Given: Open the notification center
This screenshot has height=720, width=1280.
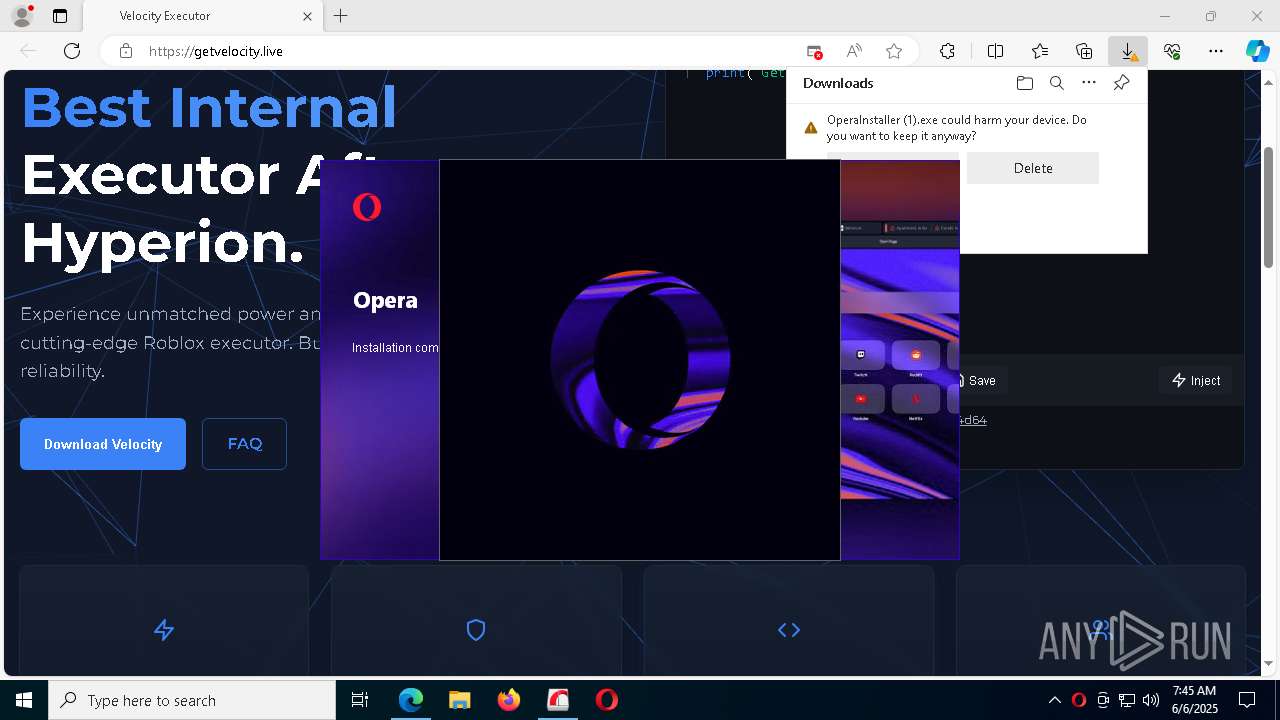Looking at the screenshot, I should (x=1247, y=700).
